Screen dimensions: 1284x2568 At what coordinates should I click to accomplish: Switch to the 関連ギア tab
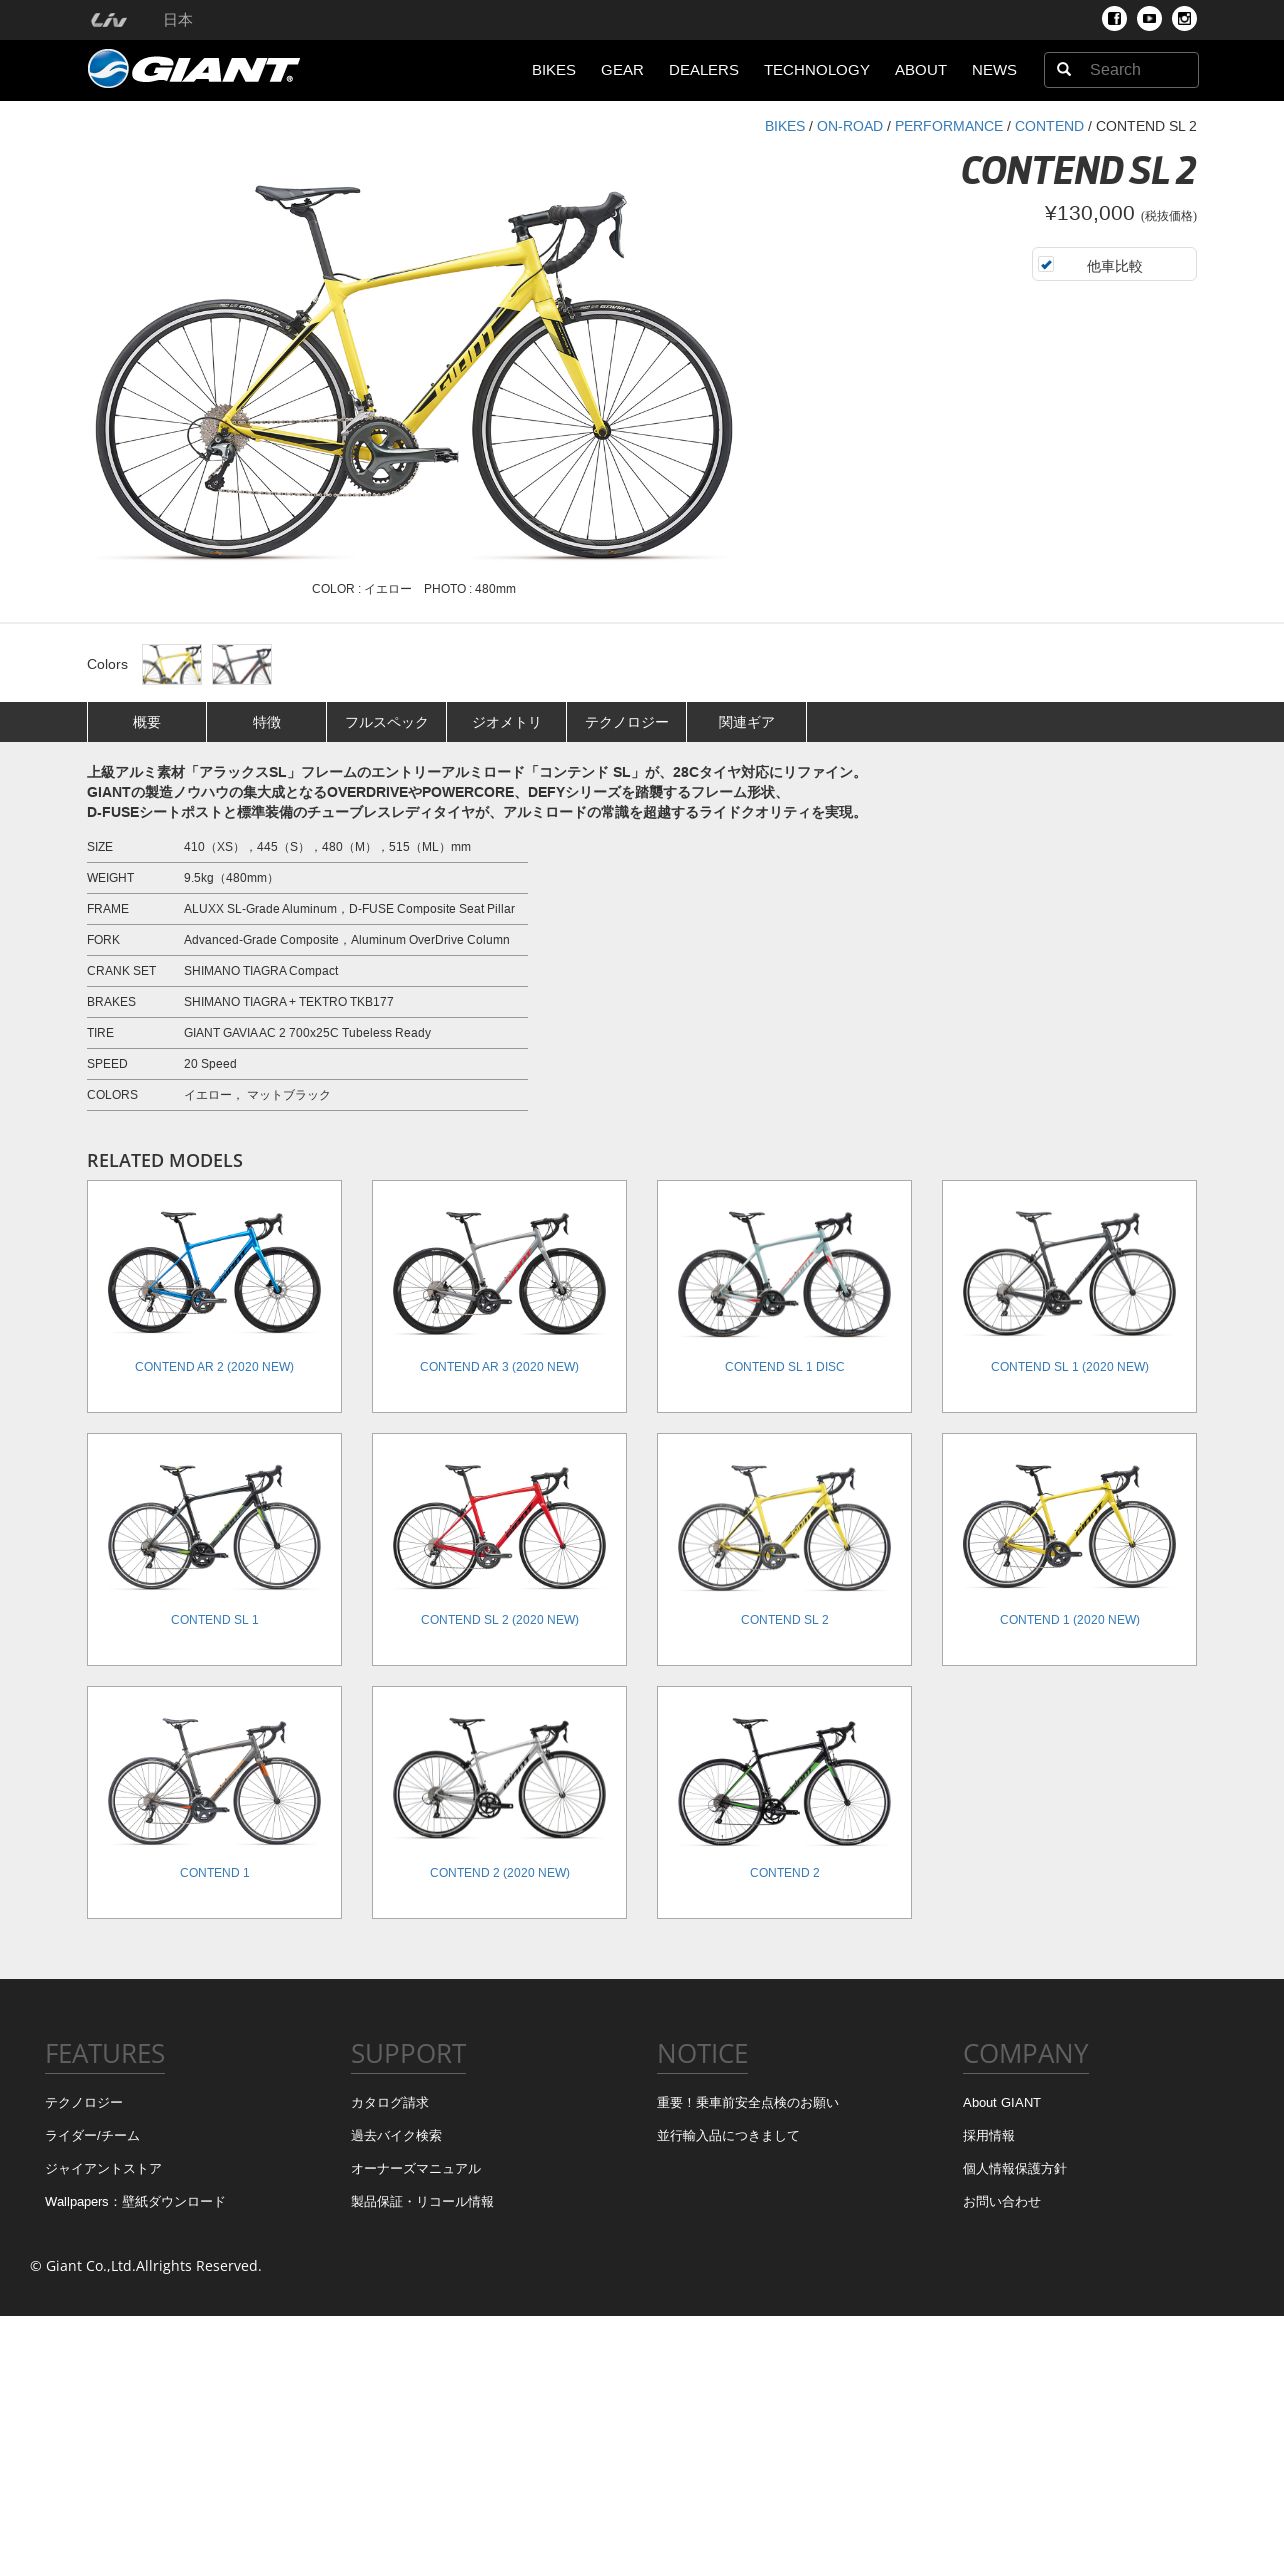[747, 722]
